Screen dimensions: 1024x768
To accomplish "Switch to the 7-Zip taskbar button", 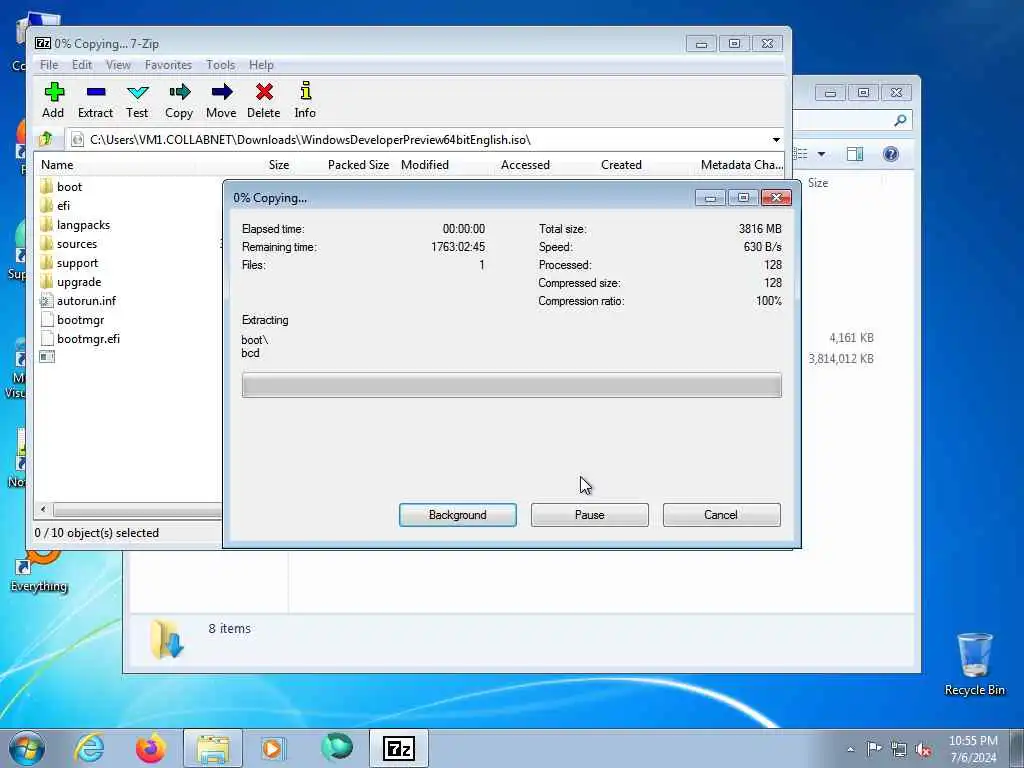I will (399, 748).
